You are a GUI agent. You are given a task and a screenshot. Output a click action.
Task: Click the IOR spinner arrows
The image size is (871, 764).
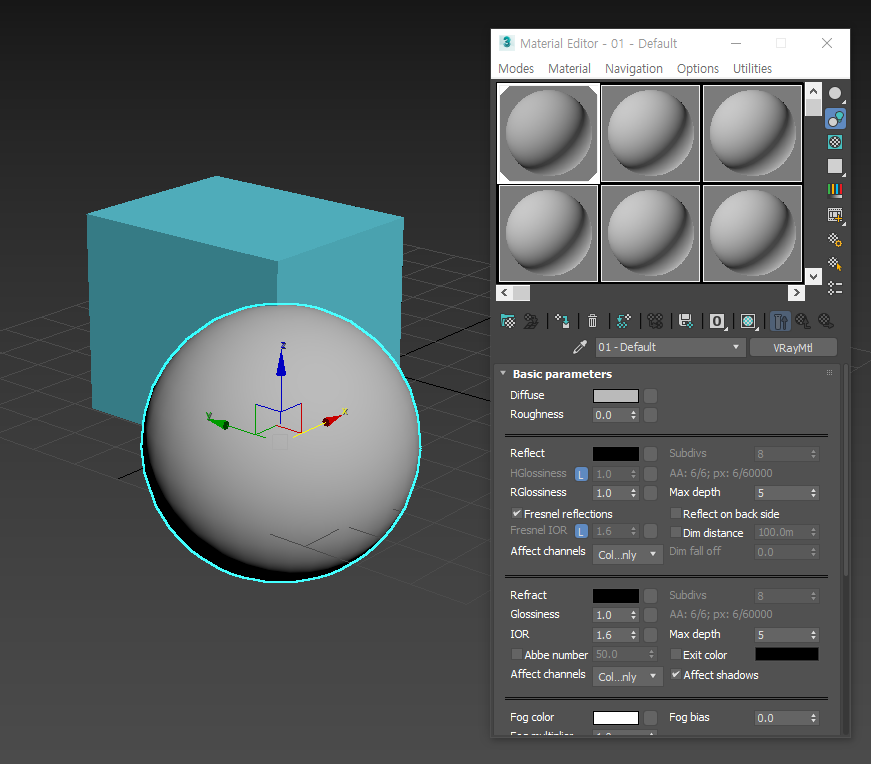pyautogui.click(x=633, y=635)
